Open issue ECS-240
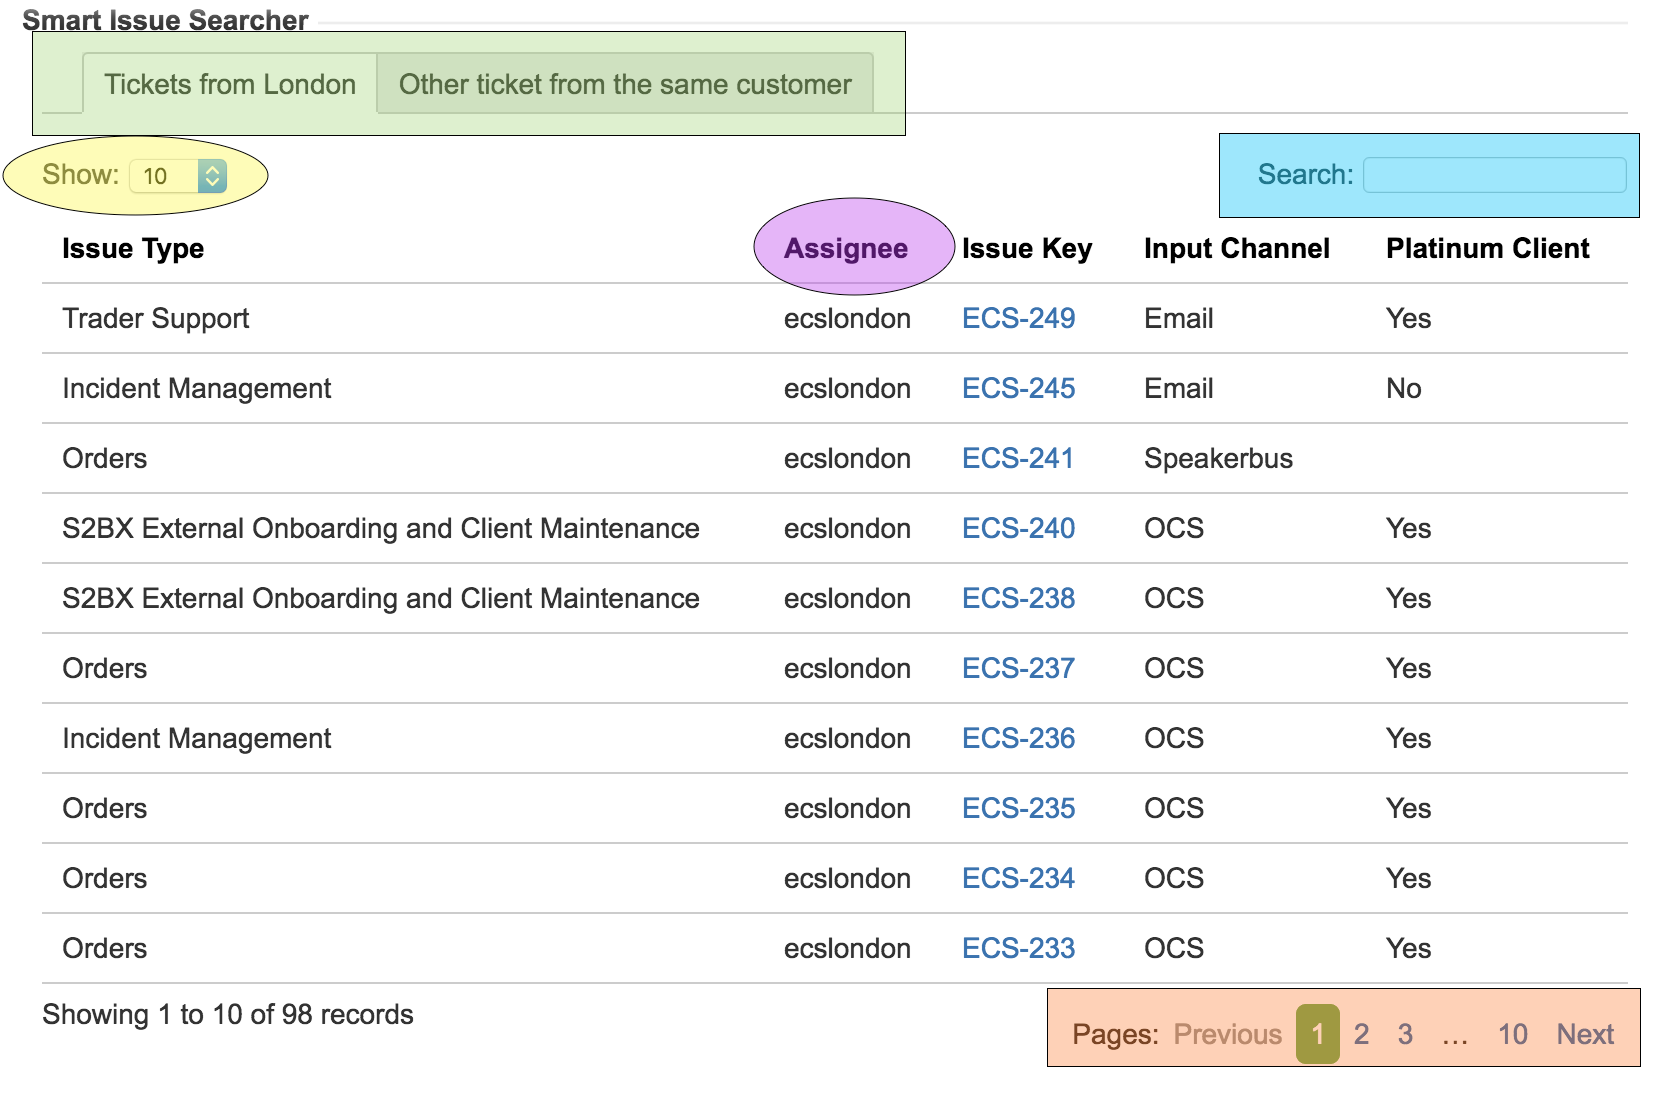Image resolution: width=1674 pixels, height=1094 pixels. click(1018, 528)
